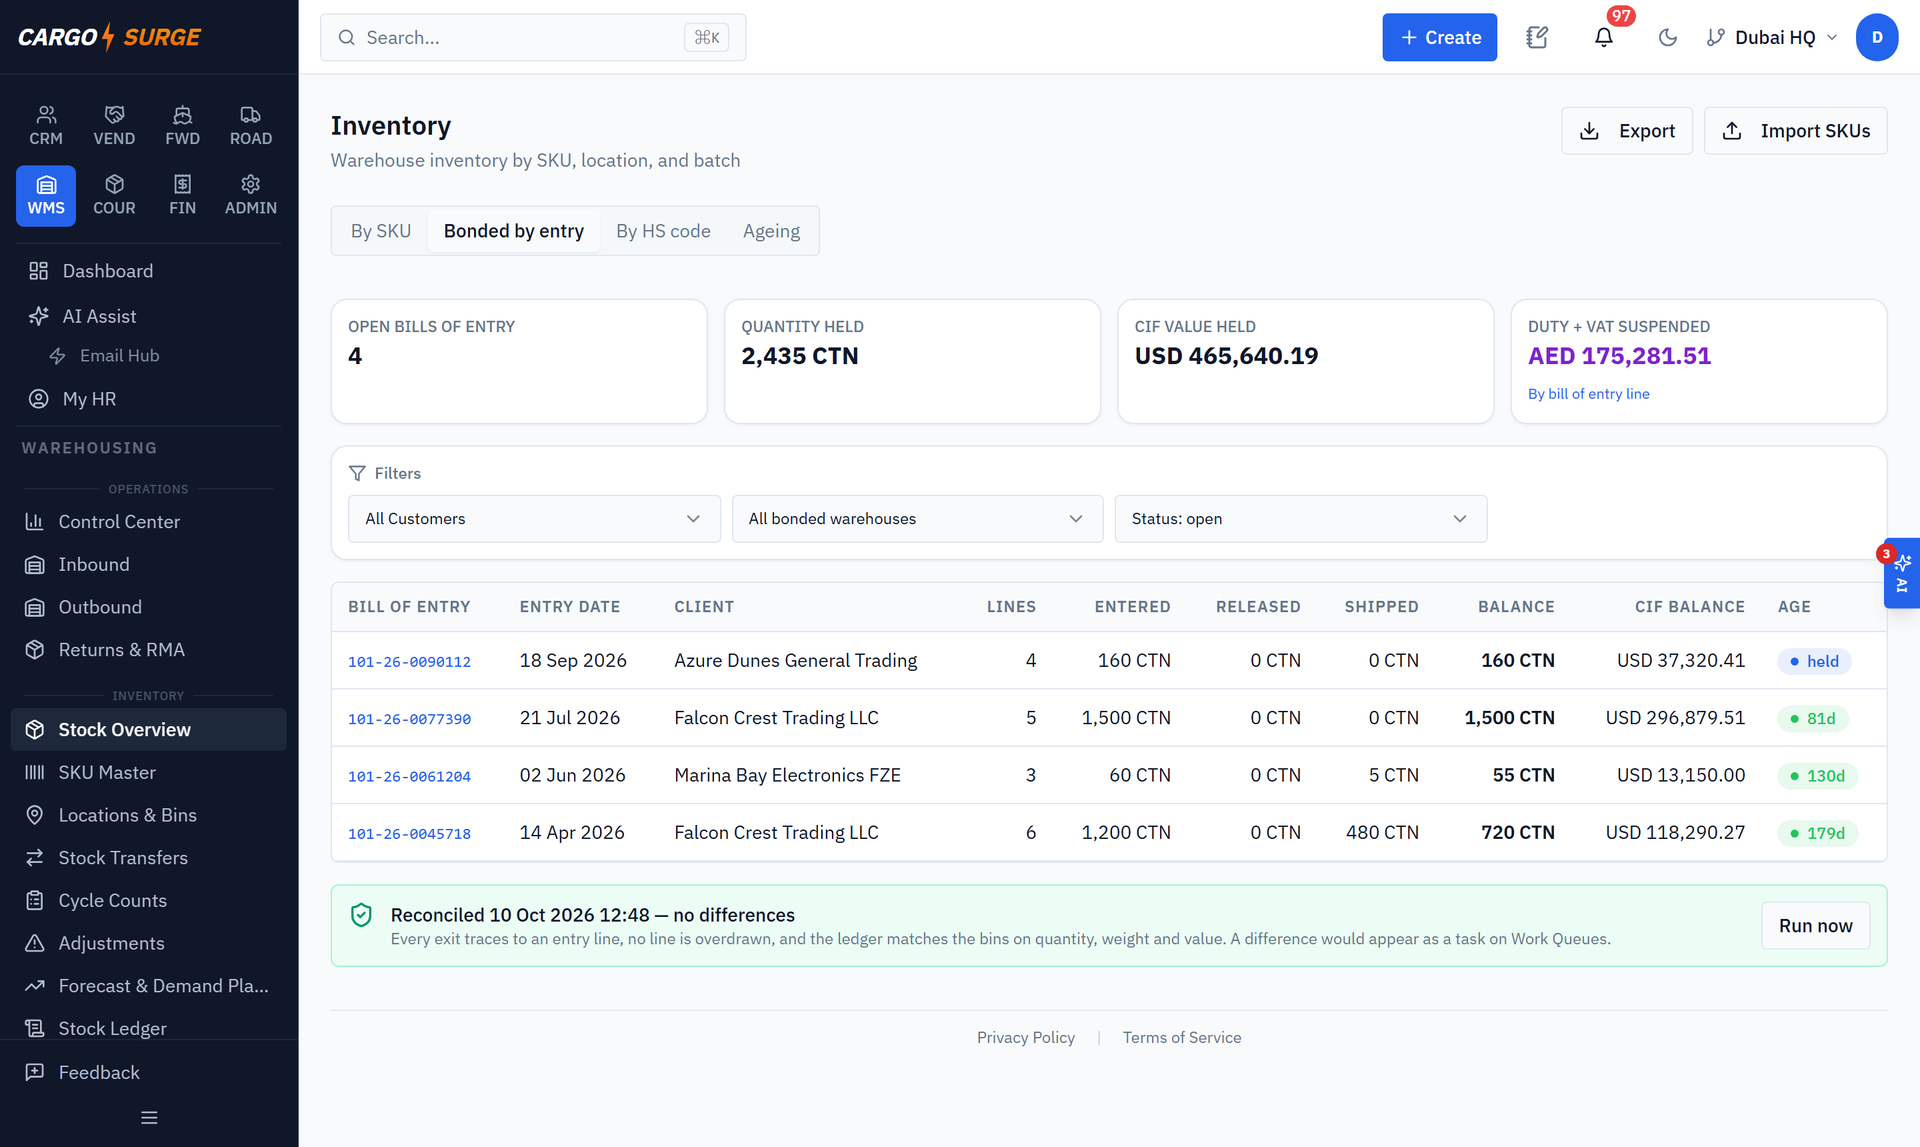This screenshot has width=1920, height=1147.
Task: Open AI Assist in the sidebar
Action: [x=149, y=316]
